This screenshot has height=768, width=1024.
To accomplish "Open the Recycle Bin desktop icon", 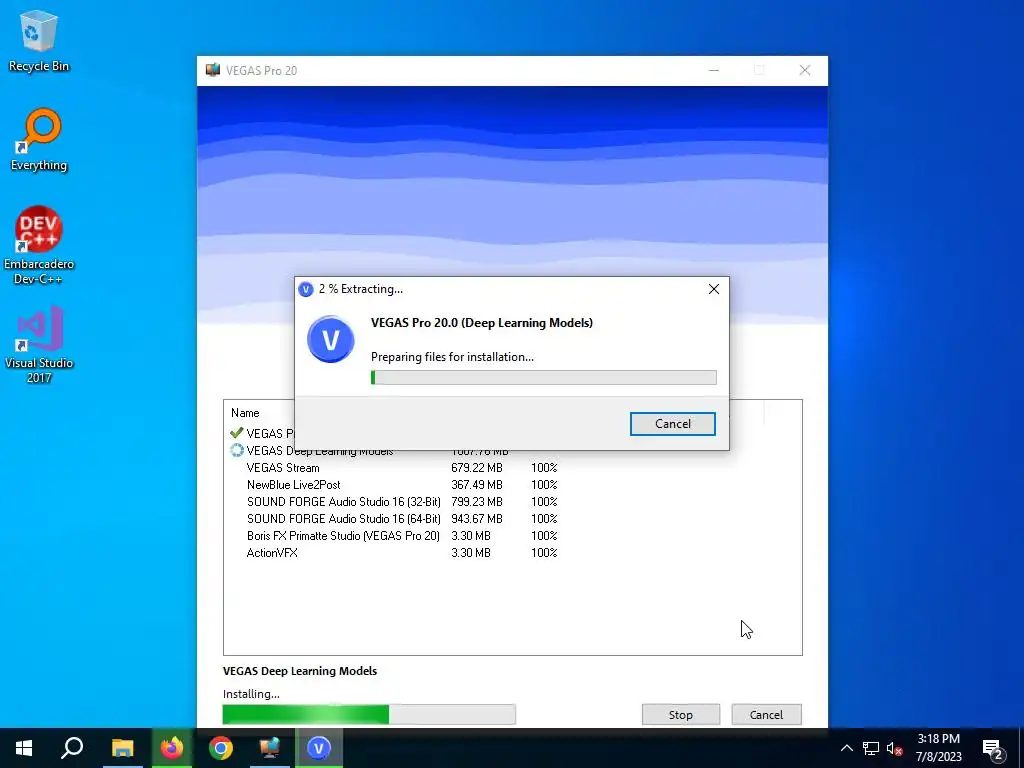I will (39, 40).
